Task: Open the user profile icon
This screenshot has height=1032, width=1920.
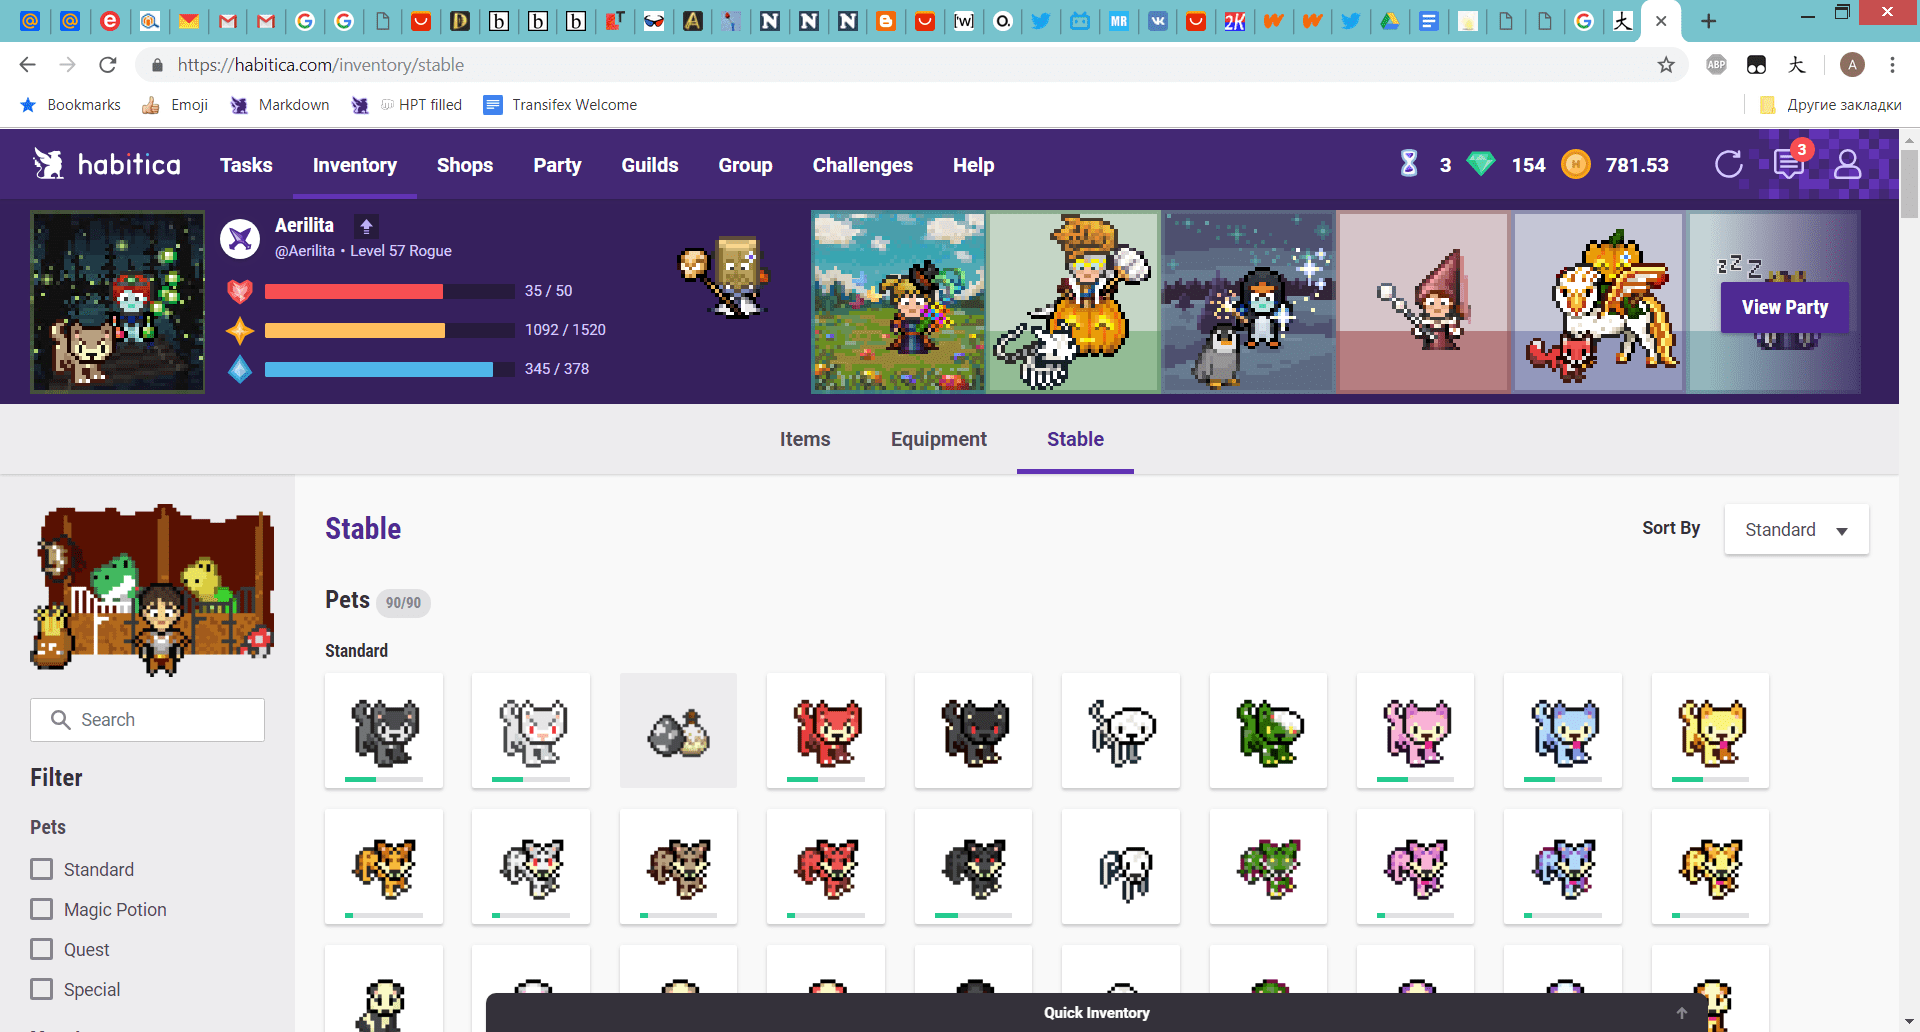Action: point(1849,164)
